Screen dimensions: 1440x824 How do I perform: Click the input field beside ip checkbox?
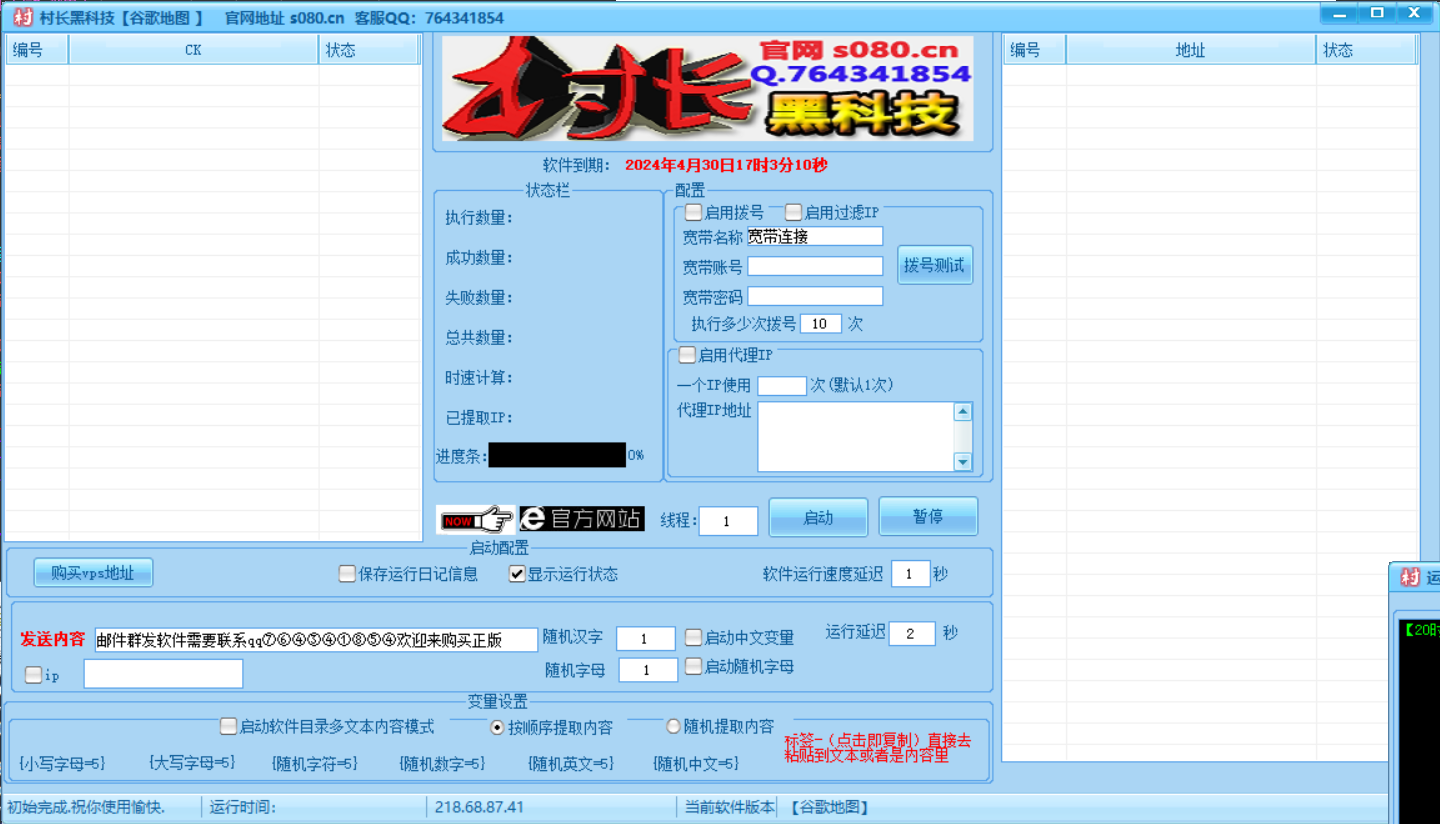point(163,674)
